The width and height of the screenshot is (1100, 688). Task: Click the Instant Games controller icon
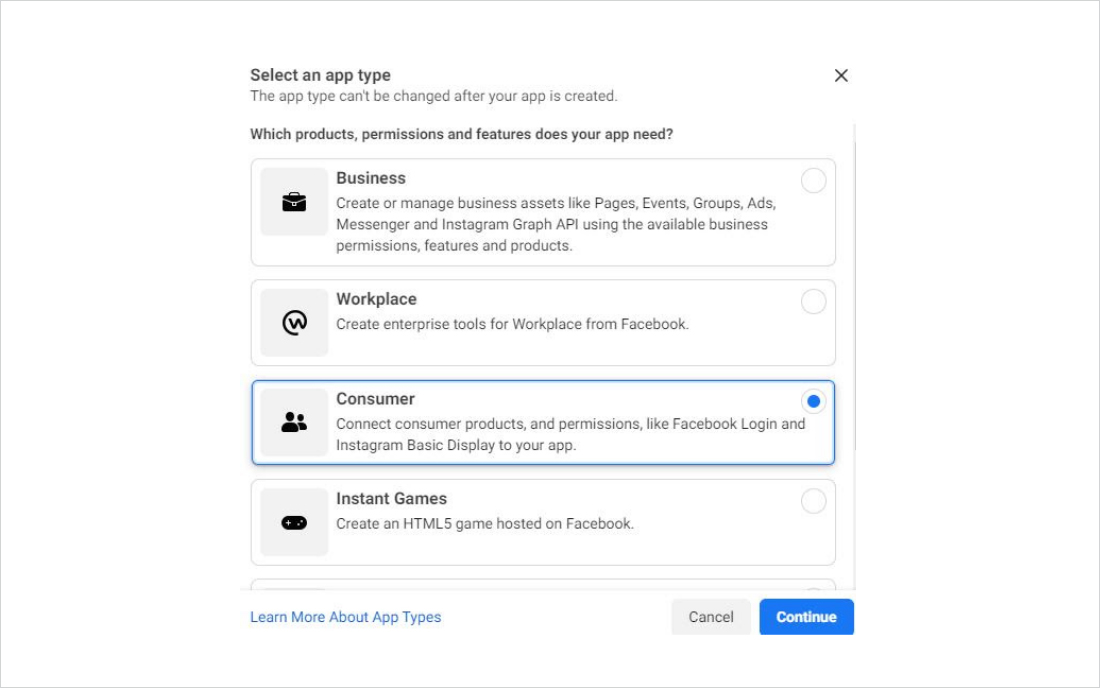(294, 522)
